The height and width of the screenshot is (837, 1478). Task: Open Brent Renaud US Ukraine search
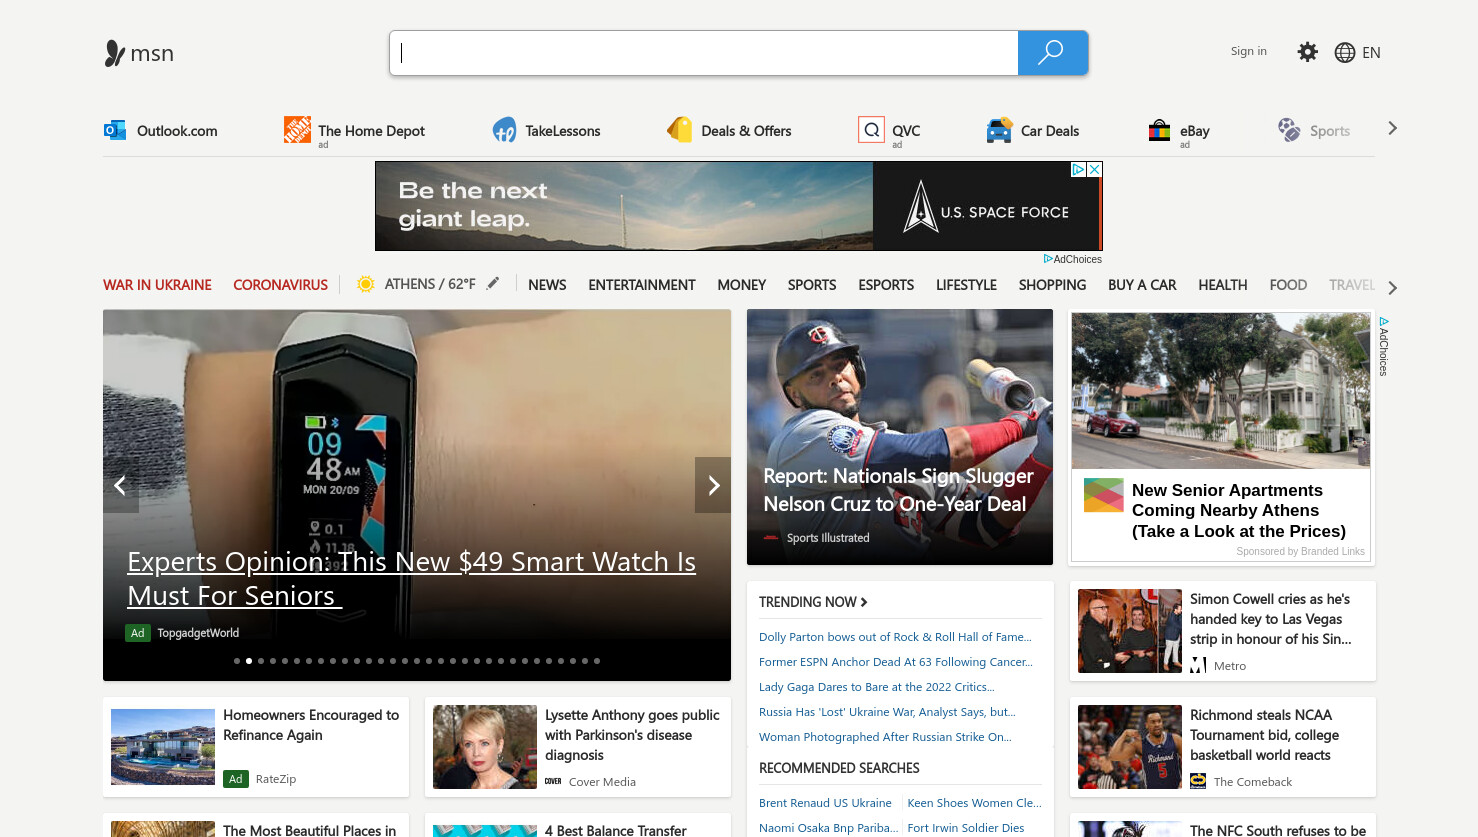825,803
